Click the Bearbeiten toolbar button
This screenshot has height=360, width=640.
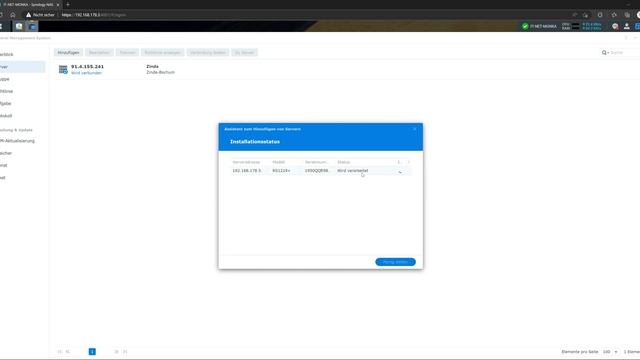(x=99, y=53)
